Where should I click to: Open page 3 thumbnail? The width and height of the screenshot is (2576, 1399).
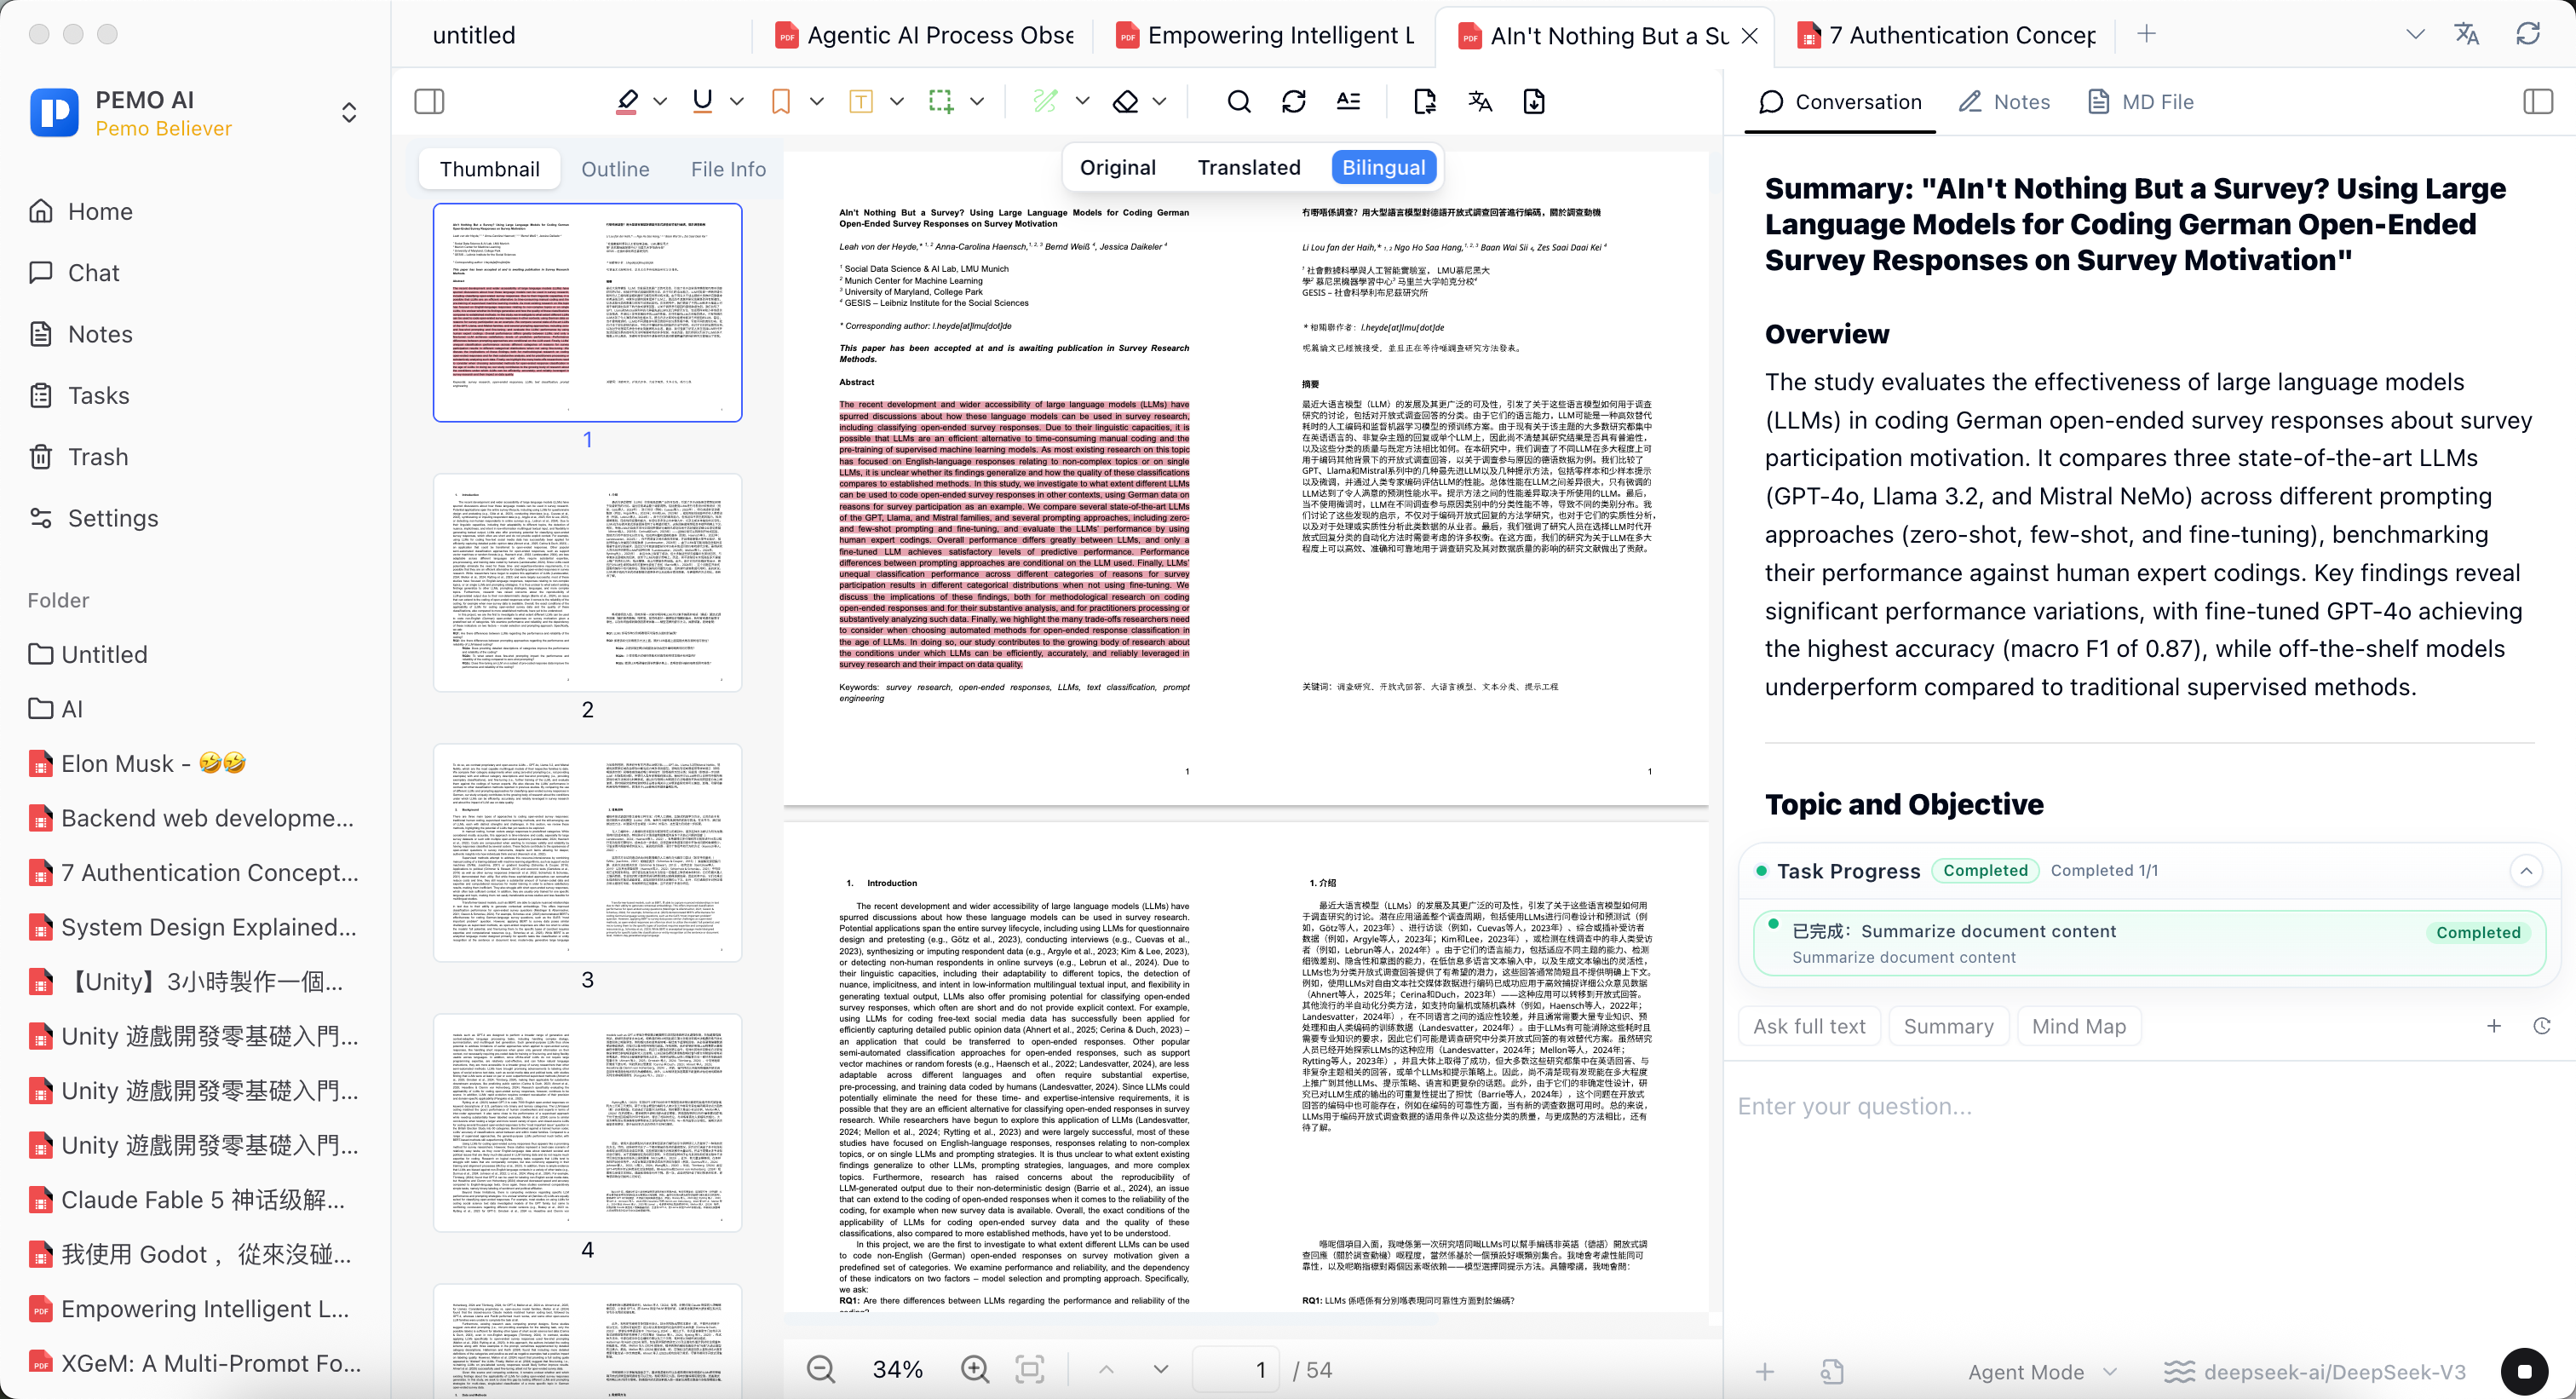[588, 853]
